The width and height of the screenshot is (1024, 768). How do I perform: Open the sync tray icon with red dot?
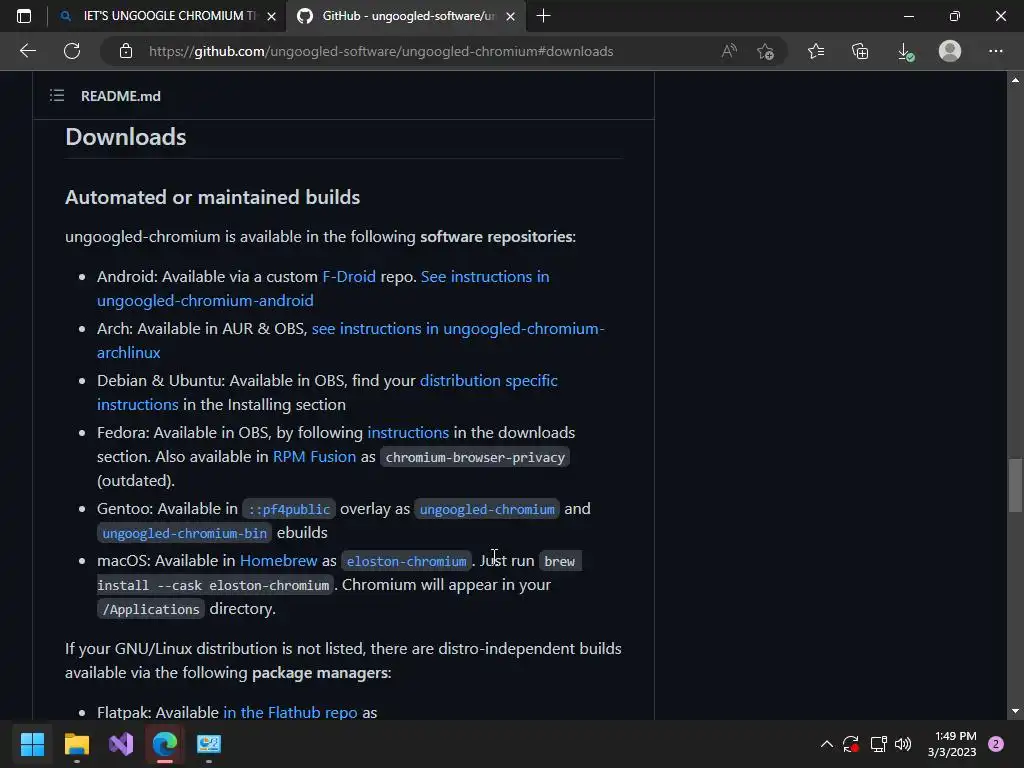pos(851,744)
